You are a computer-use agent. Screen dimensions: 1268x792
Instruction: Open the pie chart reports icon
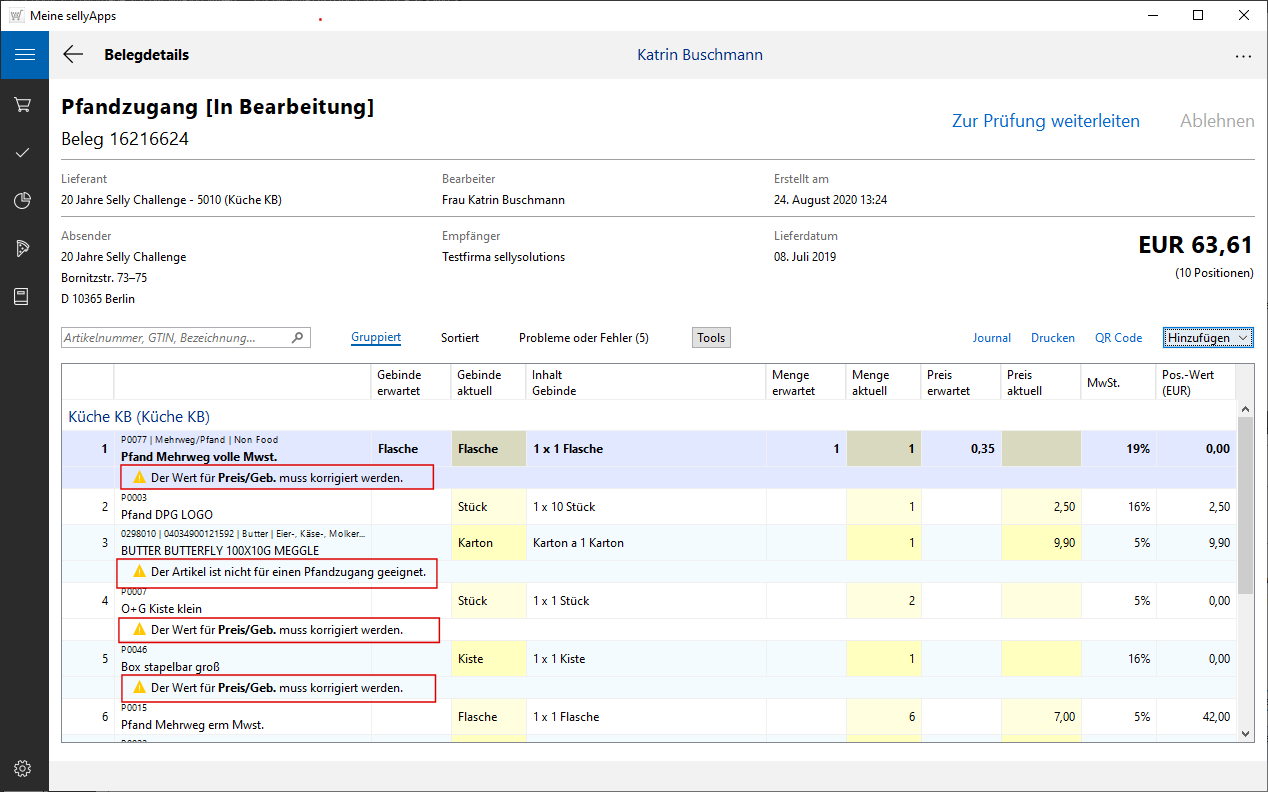(x=24, y=201)
